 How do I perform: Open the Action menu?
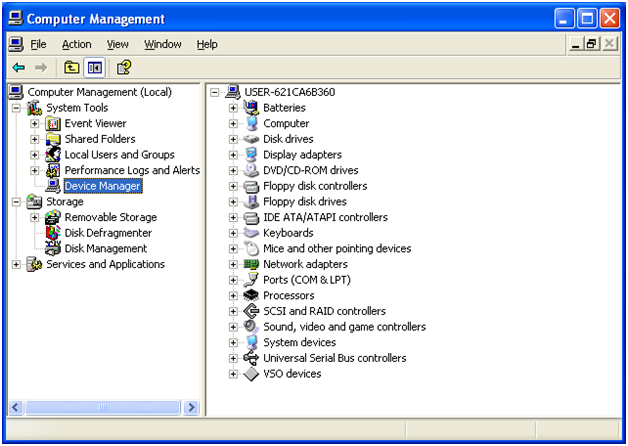(x=76, y=44)
